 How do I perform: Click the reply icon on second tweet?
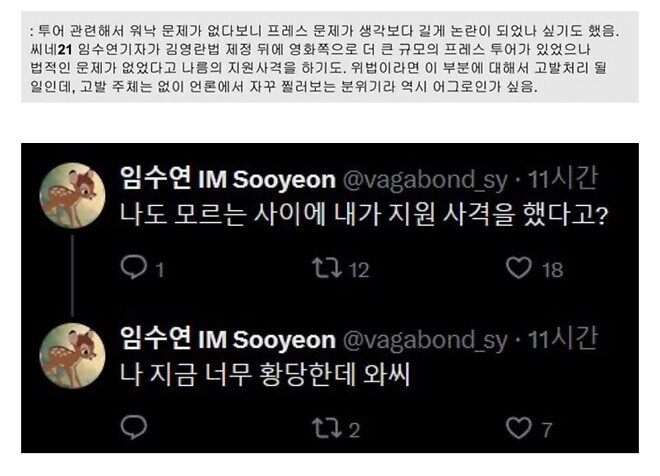click(x=133, y=427)
